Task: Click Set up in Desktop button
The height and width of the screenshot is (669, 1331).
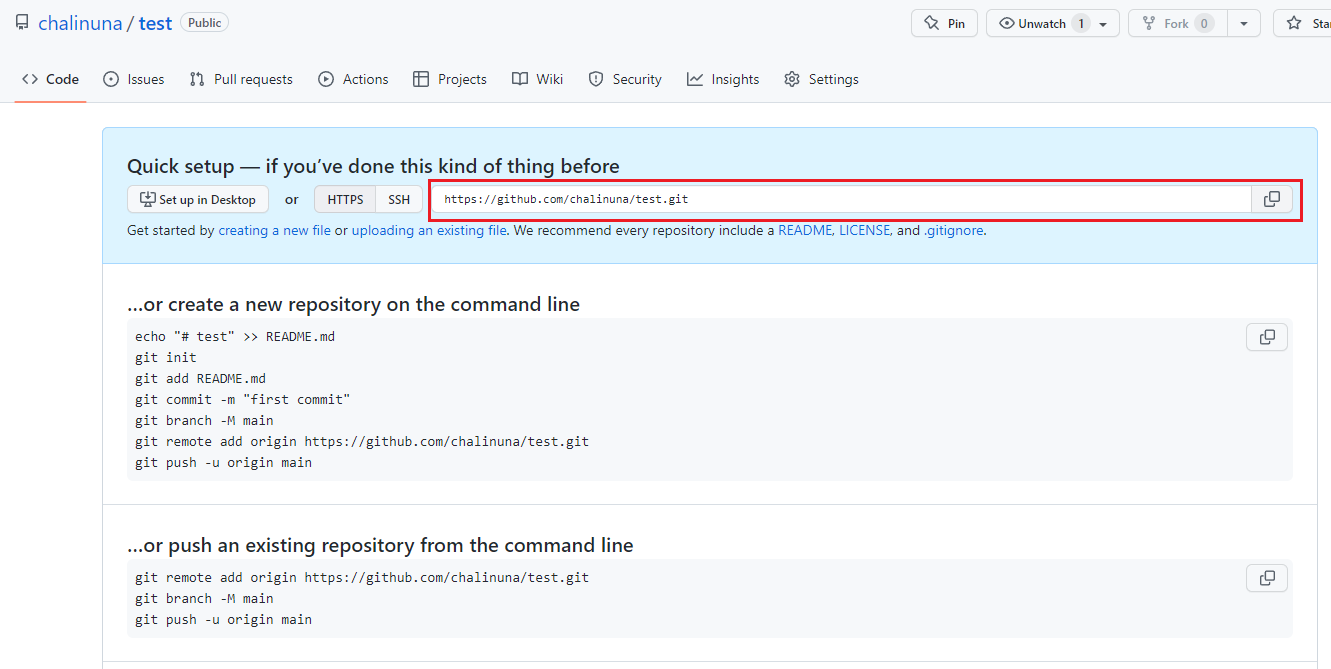Action: 198,199
